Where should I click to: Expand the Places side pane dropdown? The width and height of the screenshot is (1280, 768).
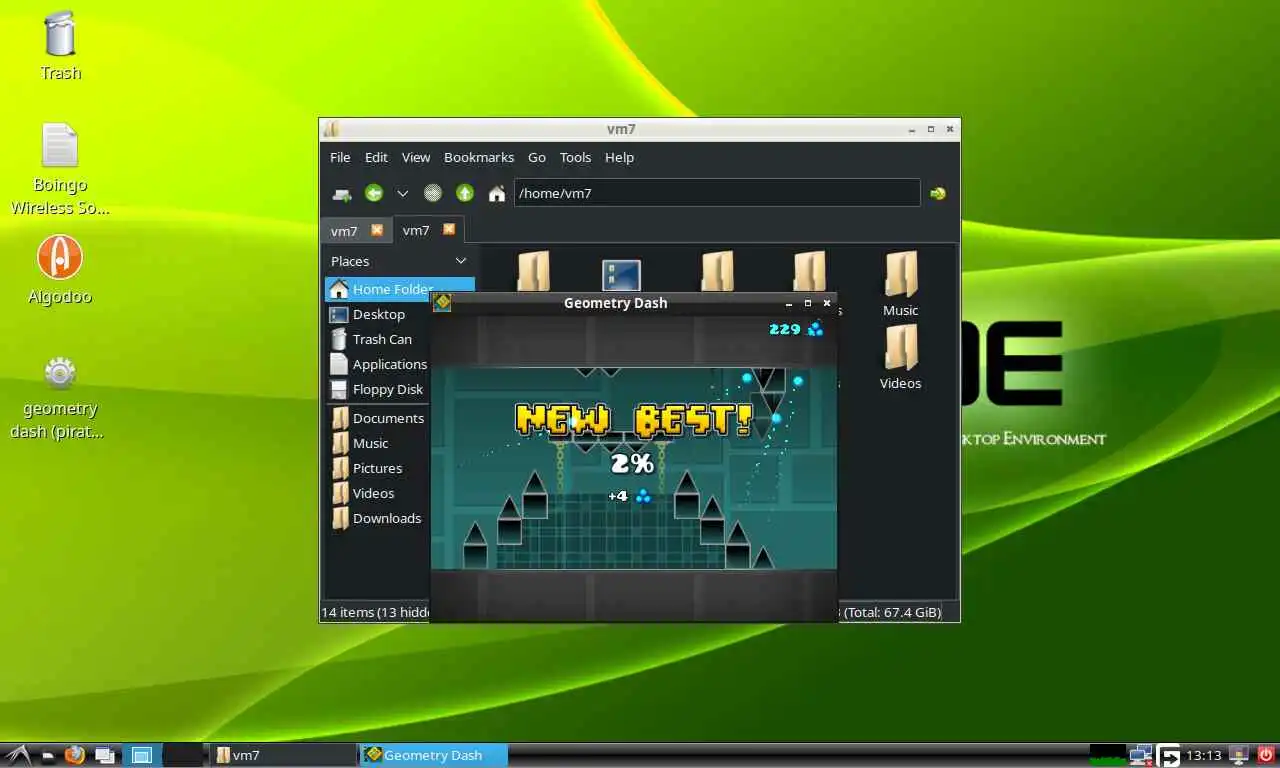461,261
